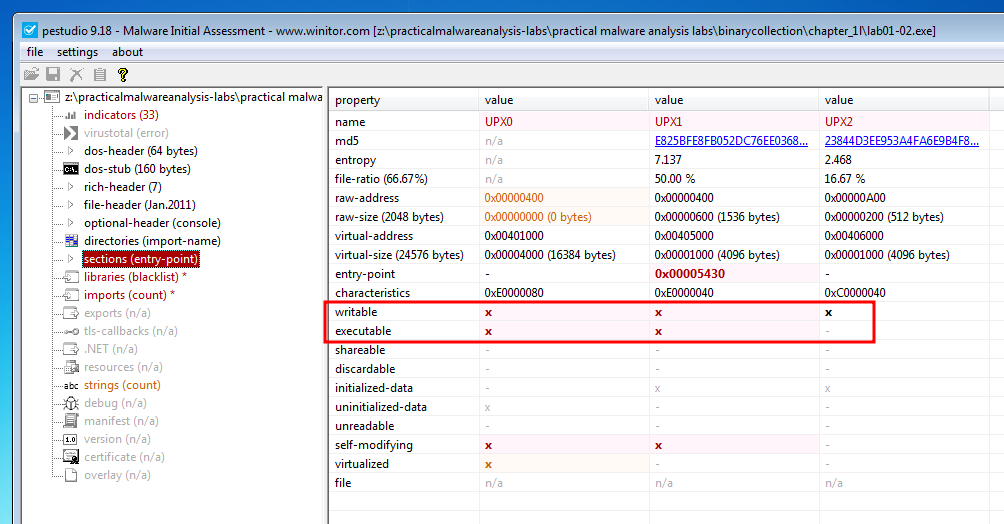Click the self-modifying property label
Viewport: 1004px width, 524px height.
tap(373, 445)
